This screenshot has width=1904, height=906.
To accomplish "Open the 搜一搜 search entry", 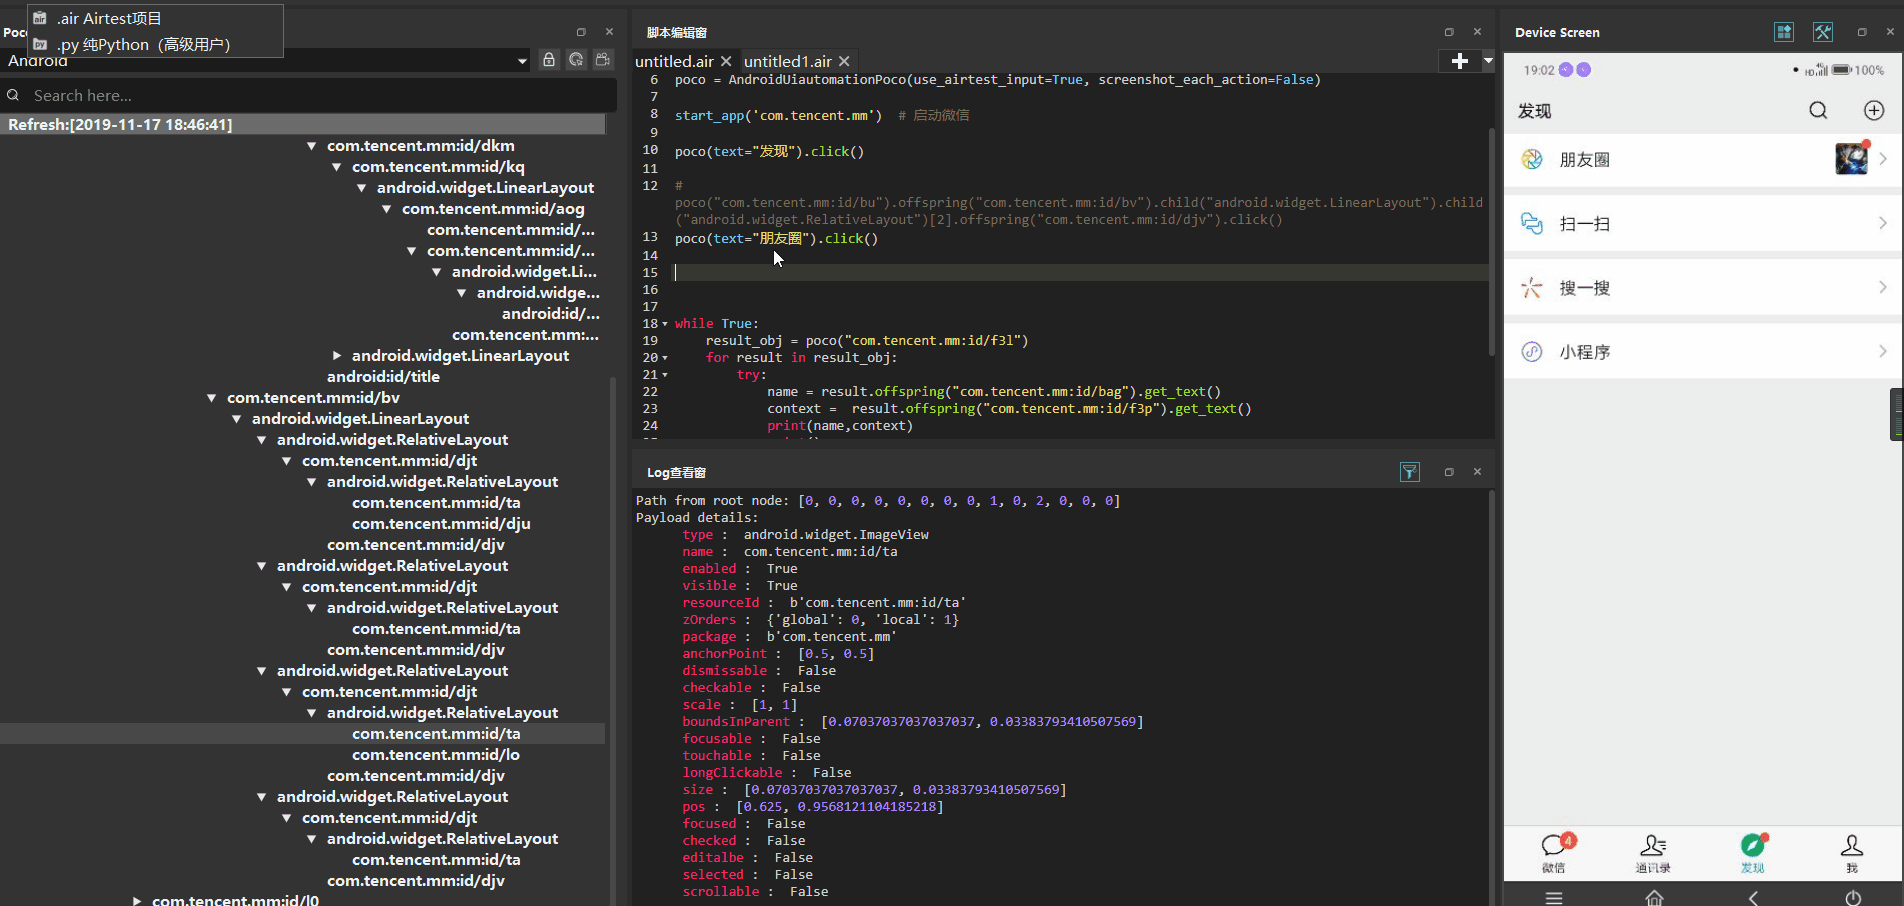I will (x=1703, y=288).
